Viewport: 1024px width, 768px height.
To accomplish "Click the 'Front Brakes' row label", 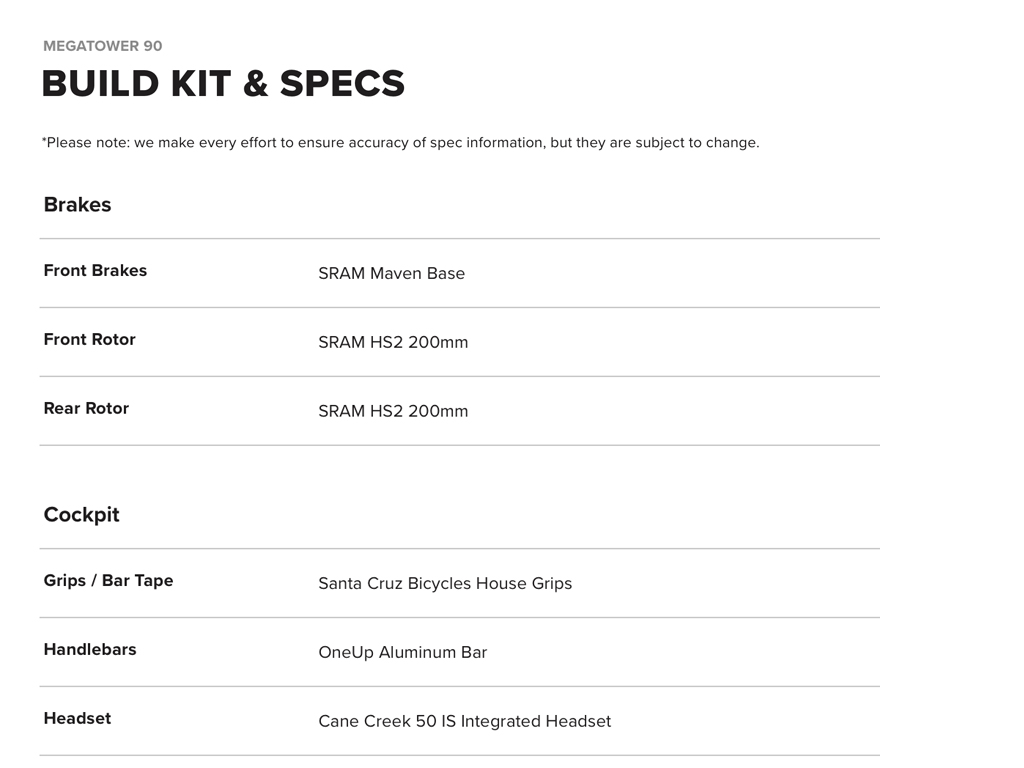I will tap(95, 271).
